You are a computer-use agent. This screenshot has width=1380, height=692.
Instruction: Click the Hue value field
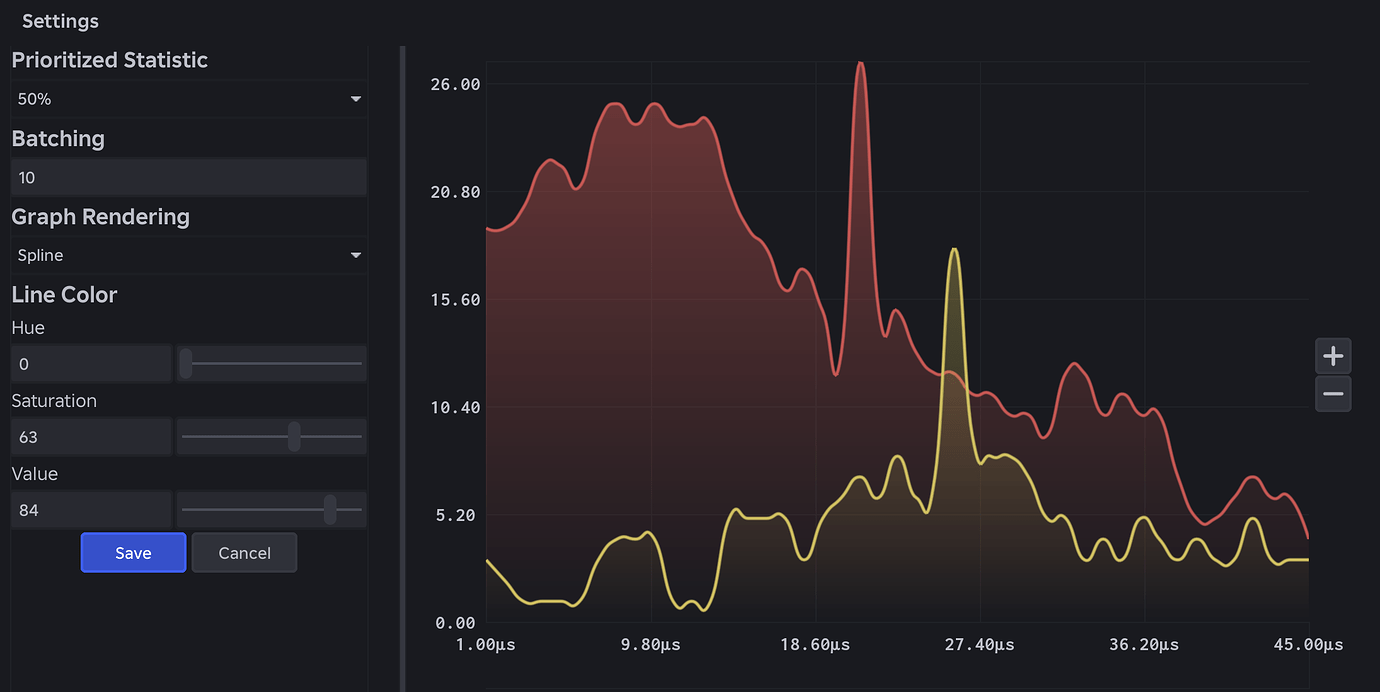tap(91, 364)
